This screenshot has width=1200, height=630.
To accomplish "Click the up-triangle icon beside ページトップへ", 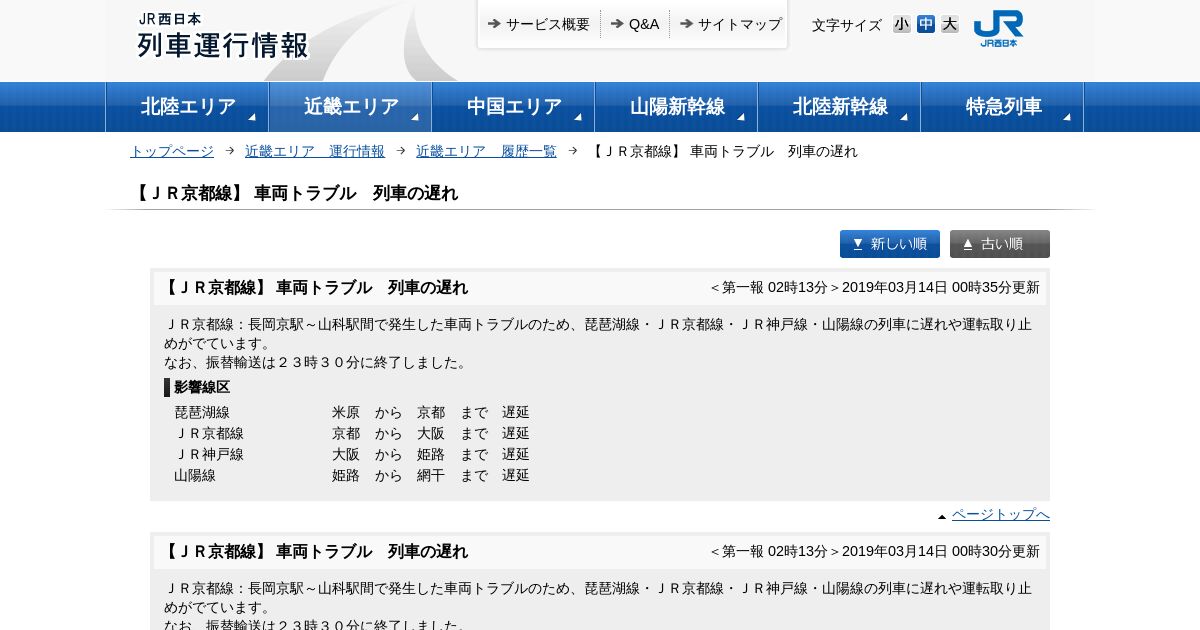I will tap(942, 517).
